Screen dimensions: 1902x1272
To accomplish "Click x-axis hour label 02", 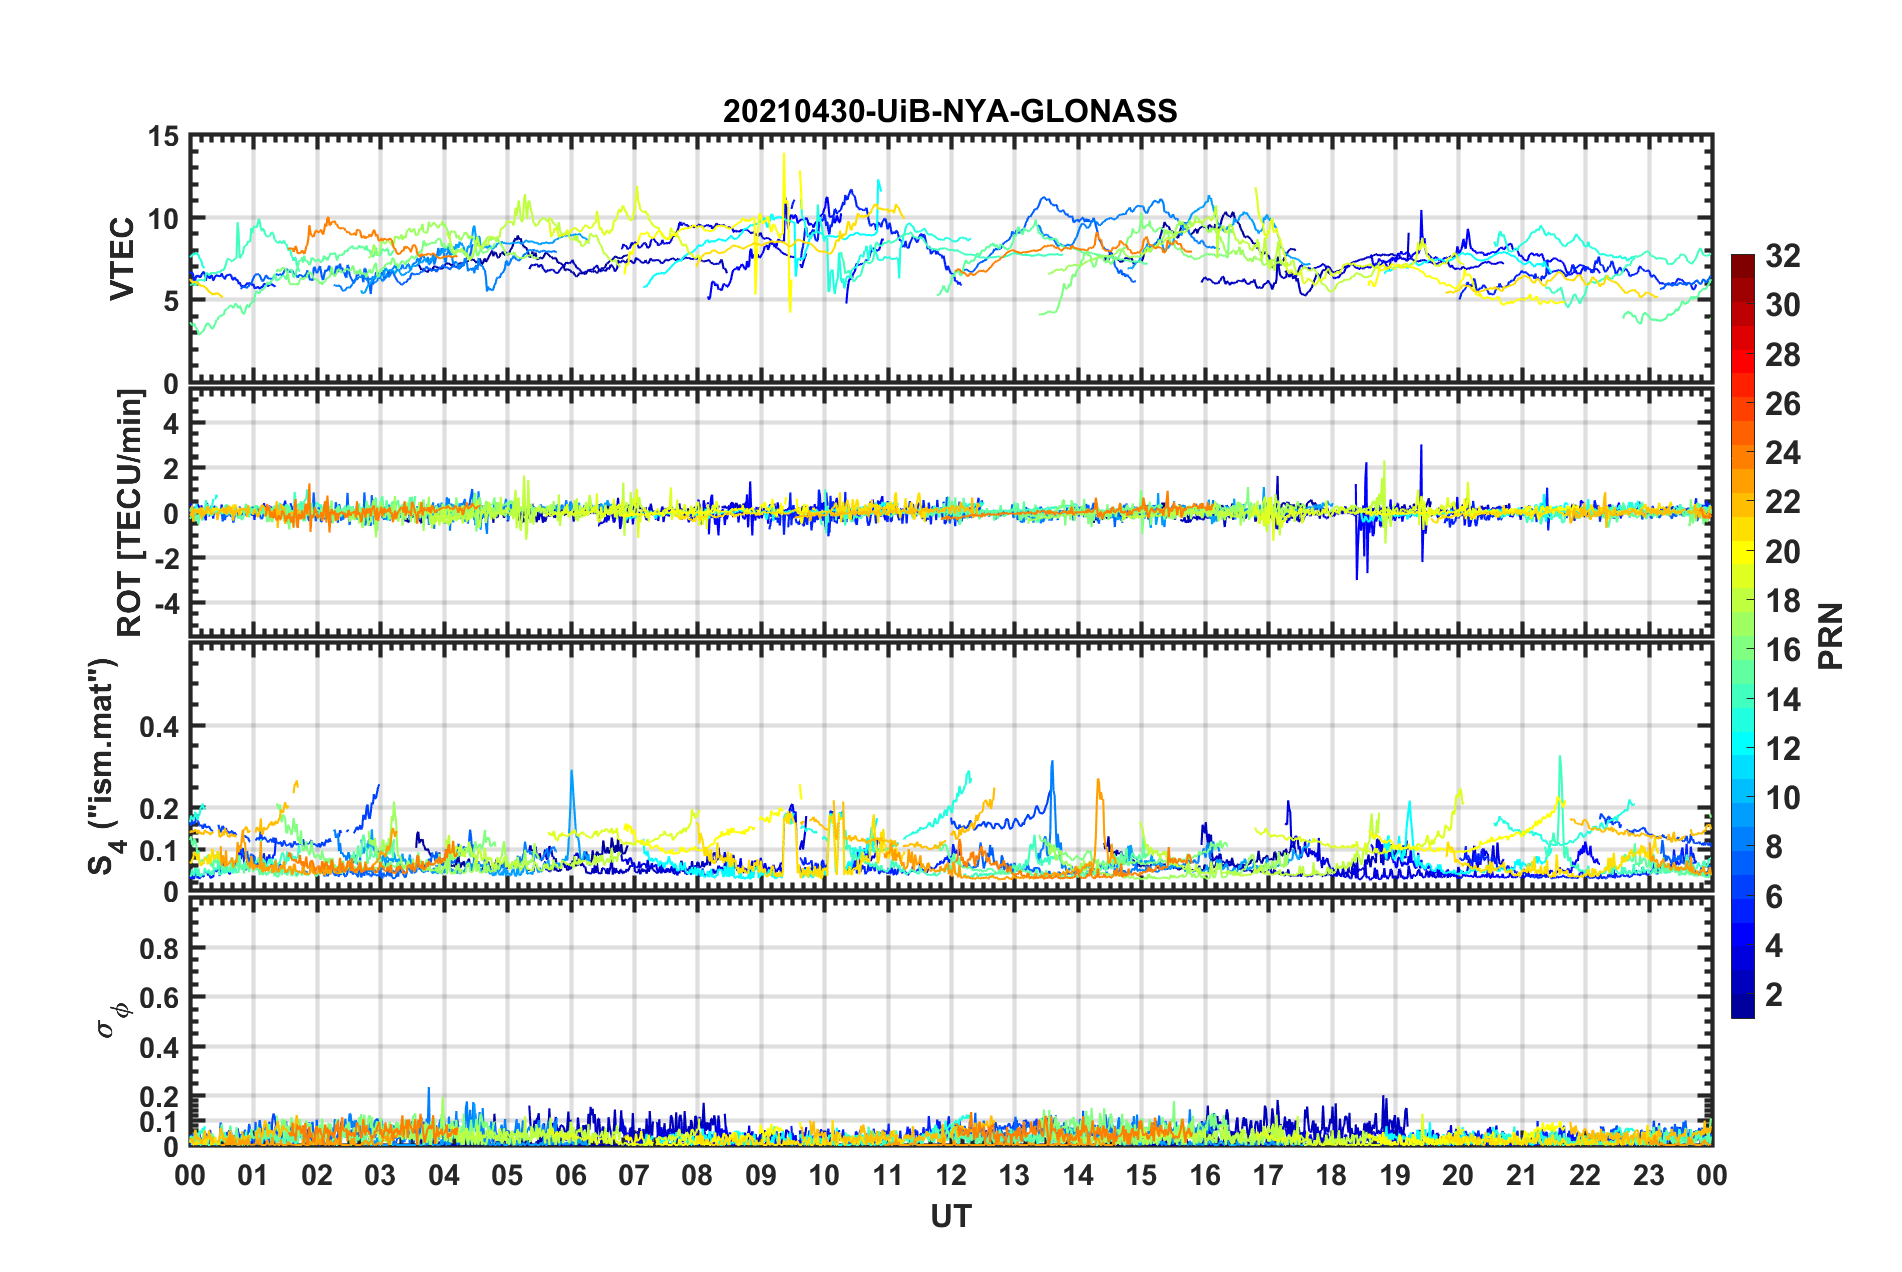I will coord(317,1175).
